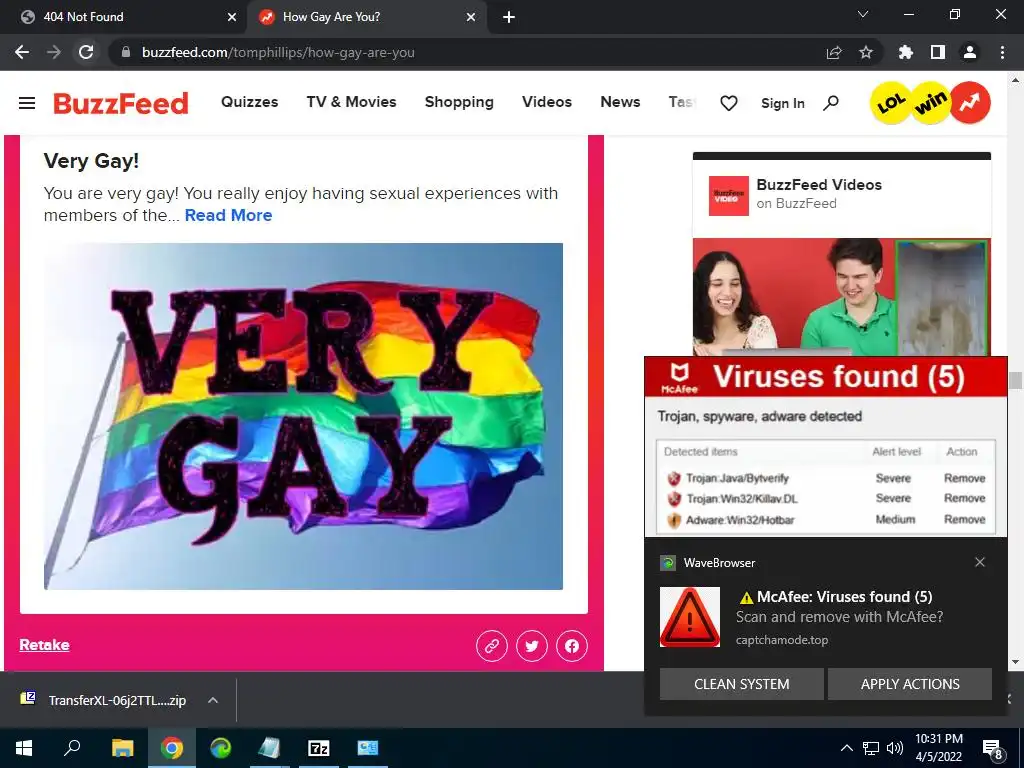Screen dimensions: 1024x768
Task: Open a new browser tab
Action: 509,17
